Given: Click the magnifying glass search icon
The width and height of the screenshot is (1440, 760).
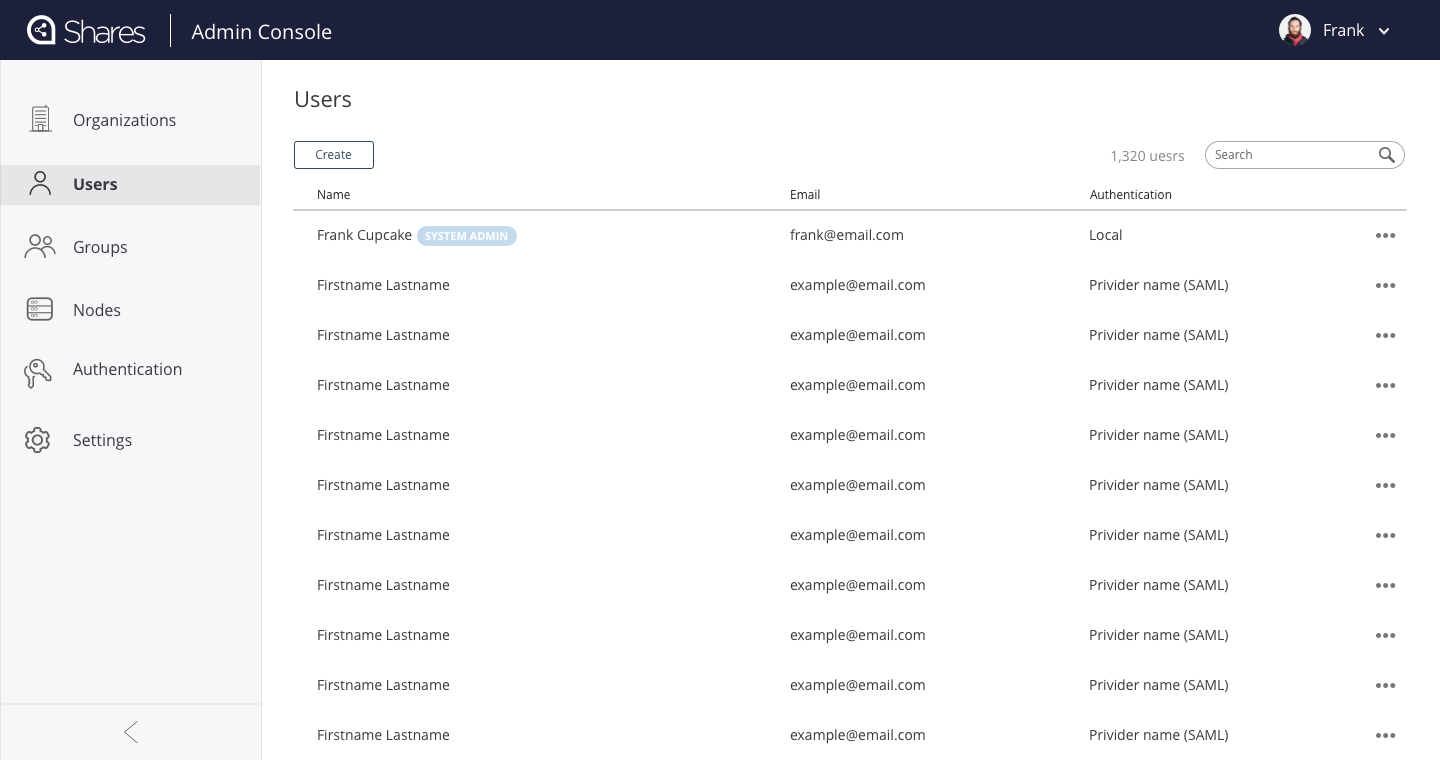Looking at the screenshot, I should pos(1386,155).
